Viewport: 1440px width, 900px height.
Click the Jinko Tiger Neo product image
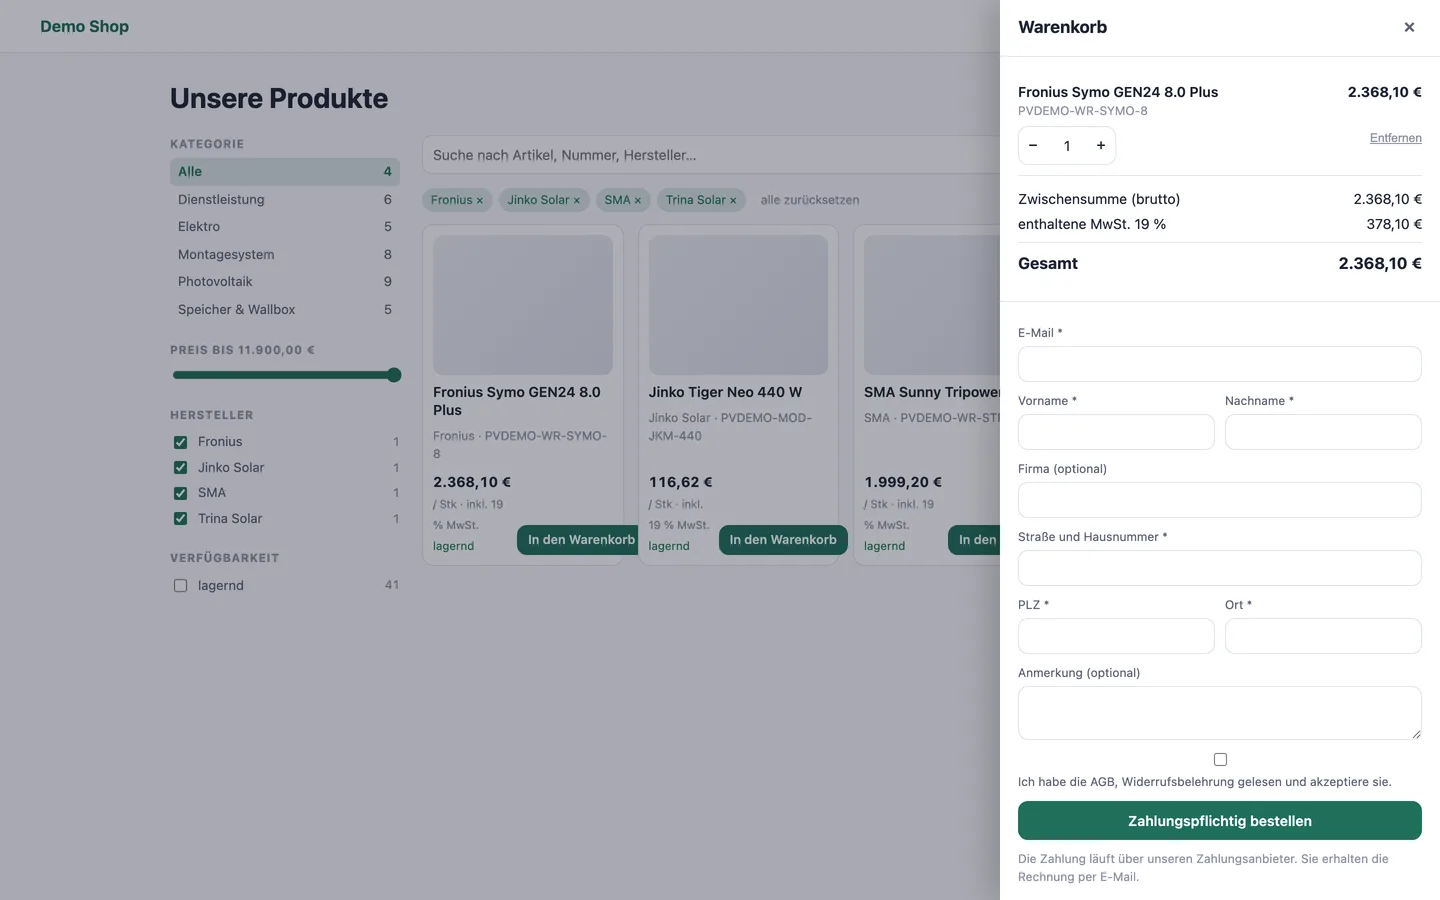tap(738, 305)
